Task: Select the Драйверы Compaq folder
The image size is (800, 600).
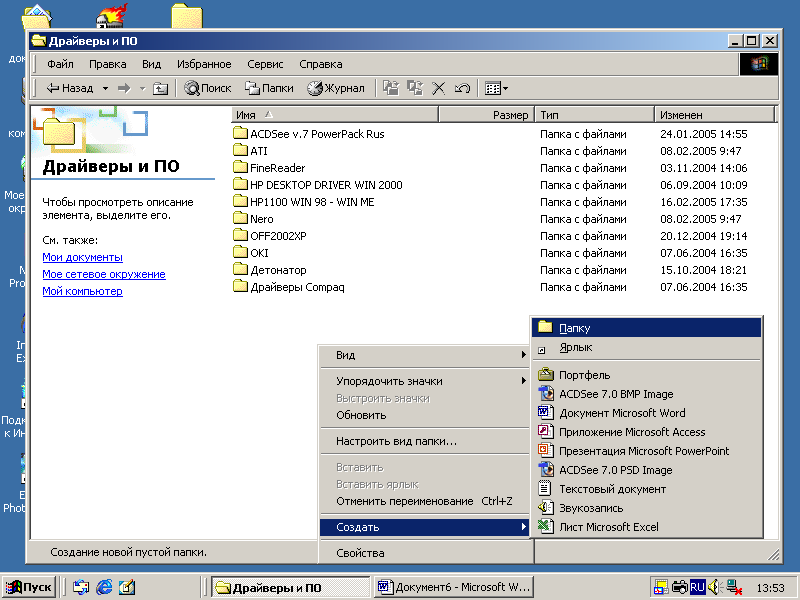Action: coord(289,287)
